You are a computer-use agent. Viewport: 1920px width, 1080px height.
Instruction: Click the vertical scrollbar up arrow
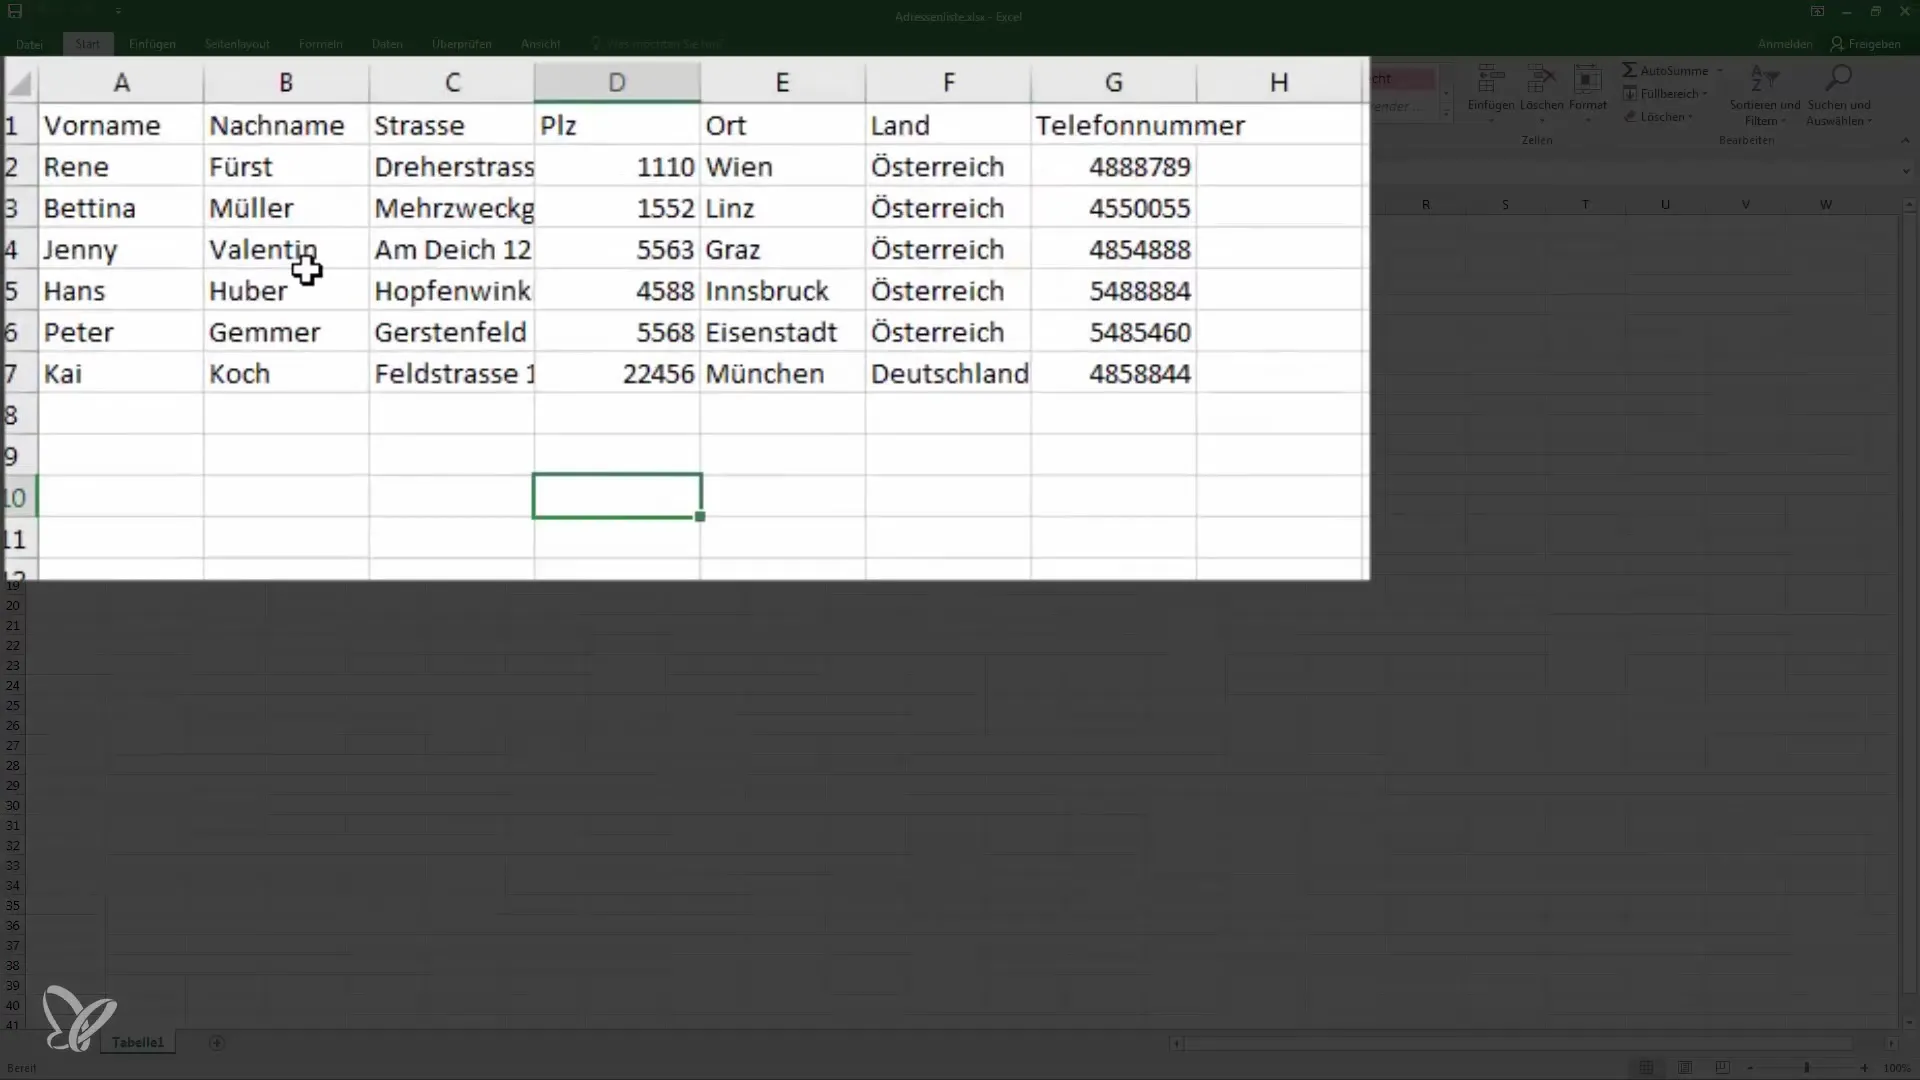(1909, 204)
